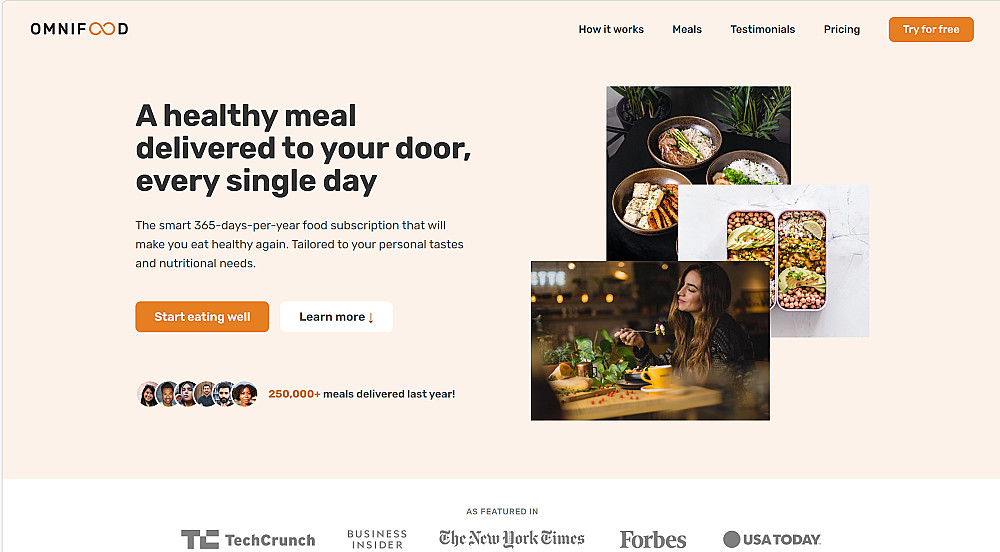Click The New York Times logo
The image size is (1000, 552).
[x=511, y=539]
